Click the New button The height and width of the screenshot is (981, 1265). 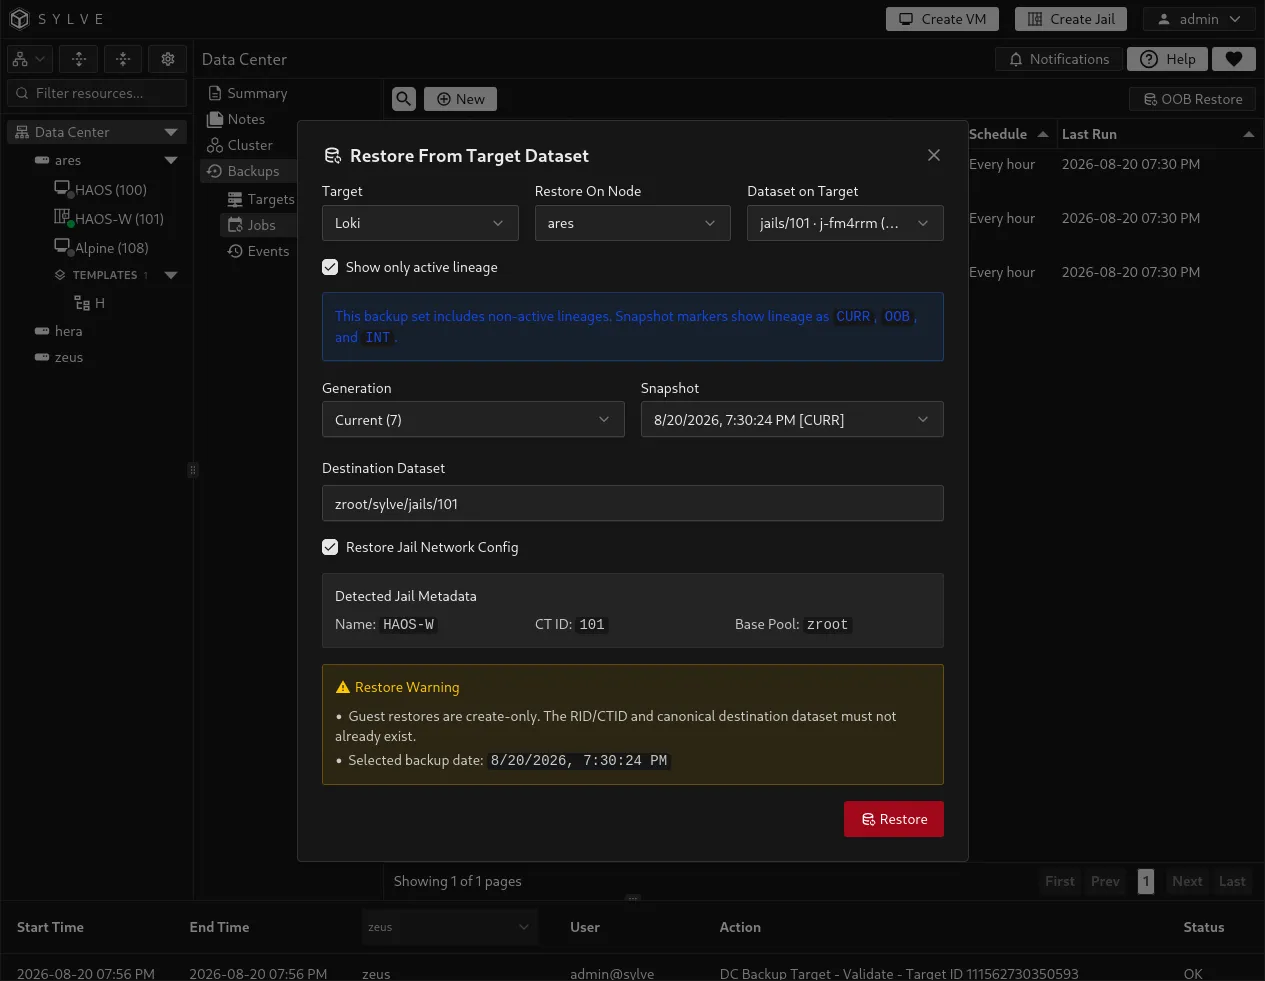461,99
